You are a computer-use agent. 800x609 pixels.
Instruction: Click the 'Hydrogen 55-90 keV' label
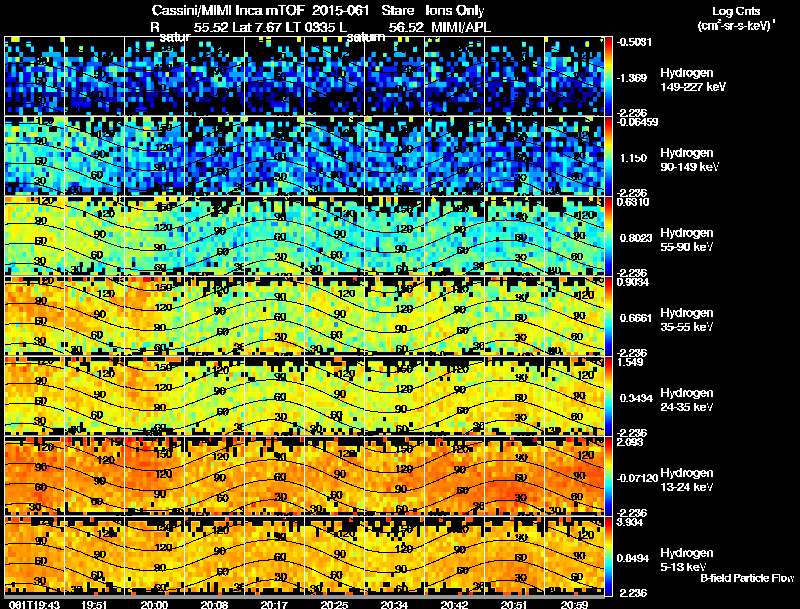point(687,240)
